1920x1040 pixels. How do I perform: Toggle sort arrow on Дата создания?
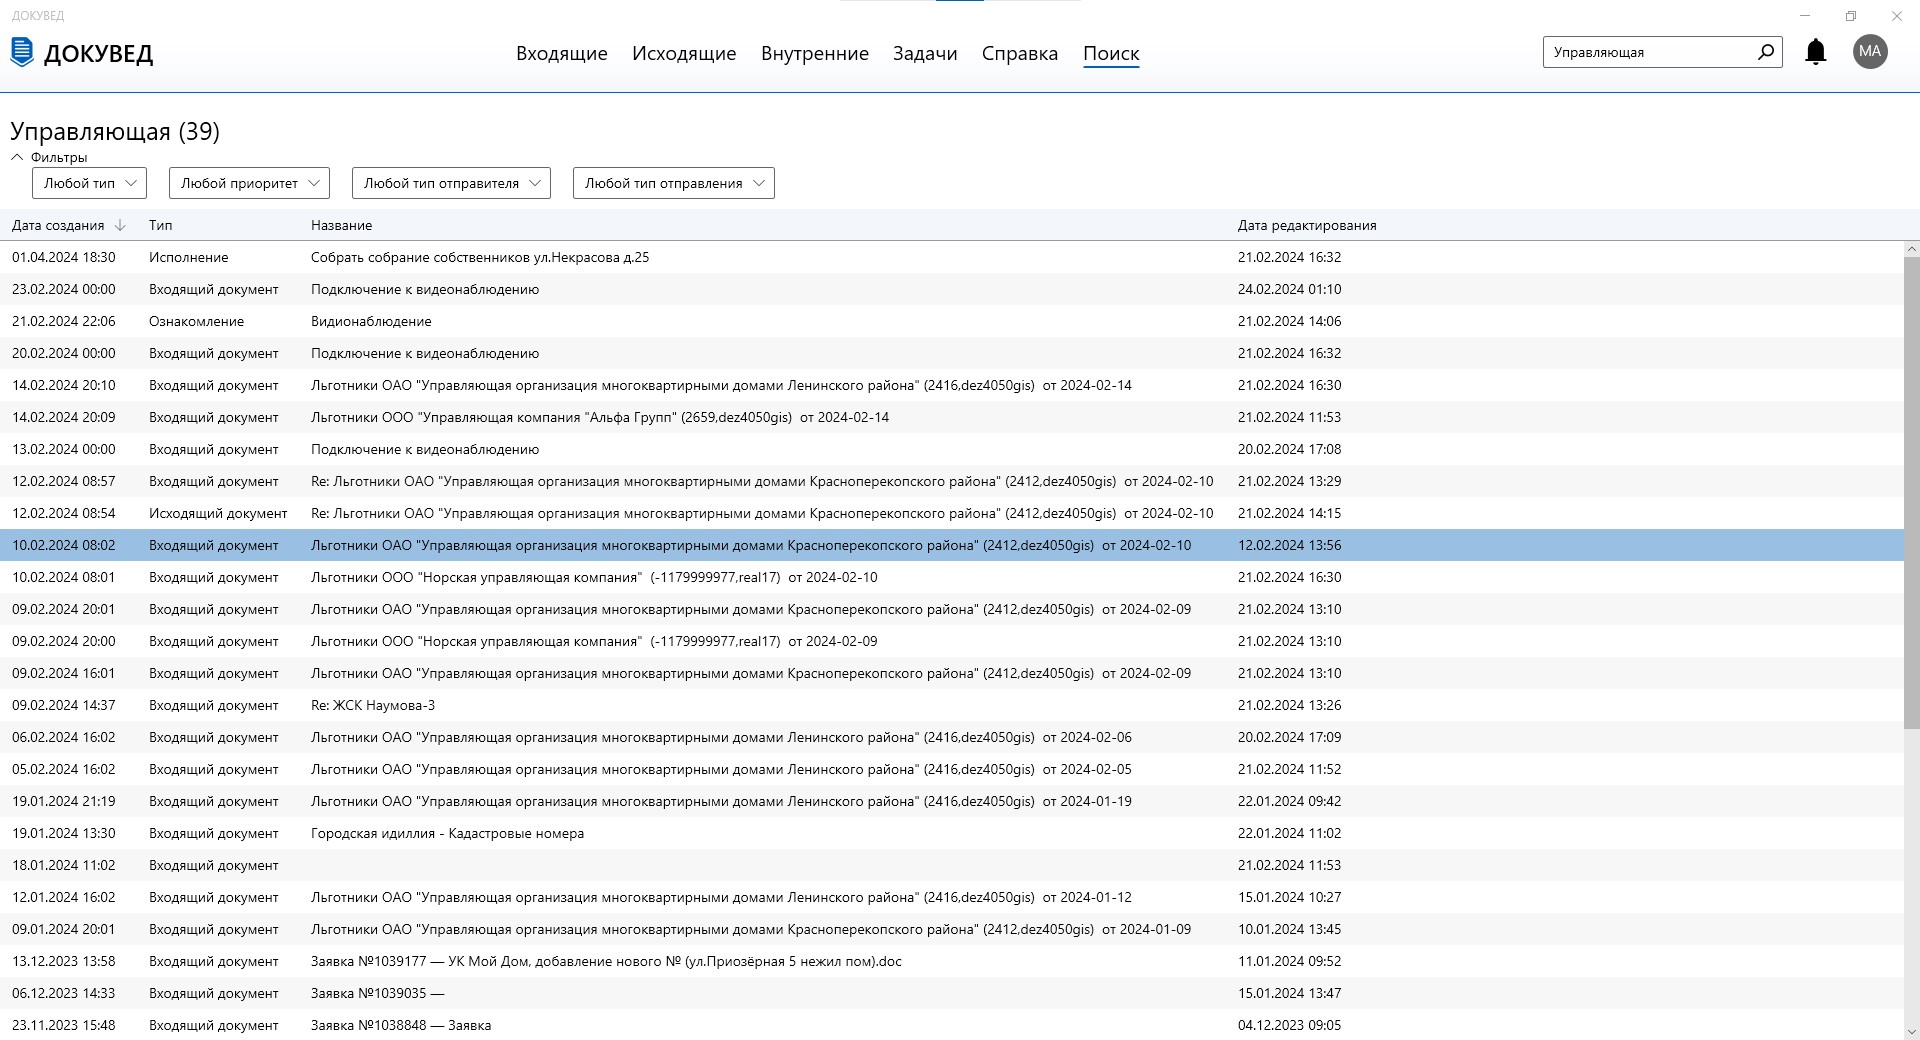pyautogui.click(x=120, y=225)
